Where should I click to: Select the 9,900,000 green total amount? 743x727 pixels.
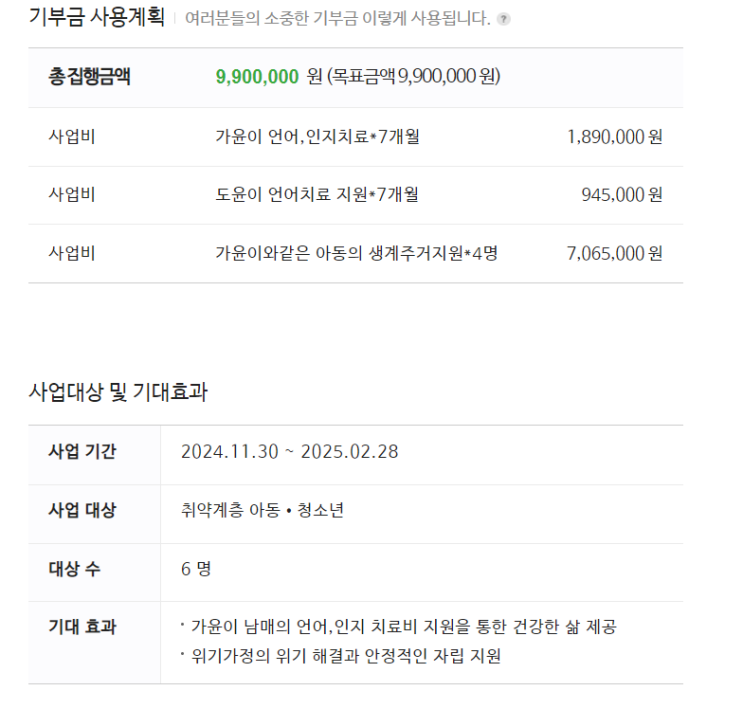257,77
